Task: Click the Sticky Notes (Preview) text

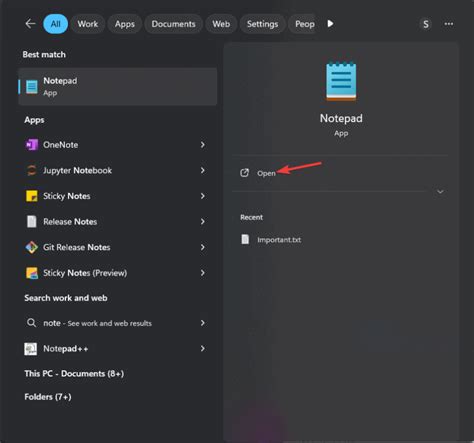Action: pos(85,273)
